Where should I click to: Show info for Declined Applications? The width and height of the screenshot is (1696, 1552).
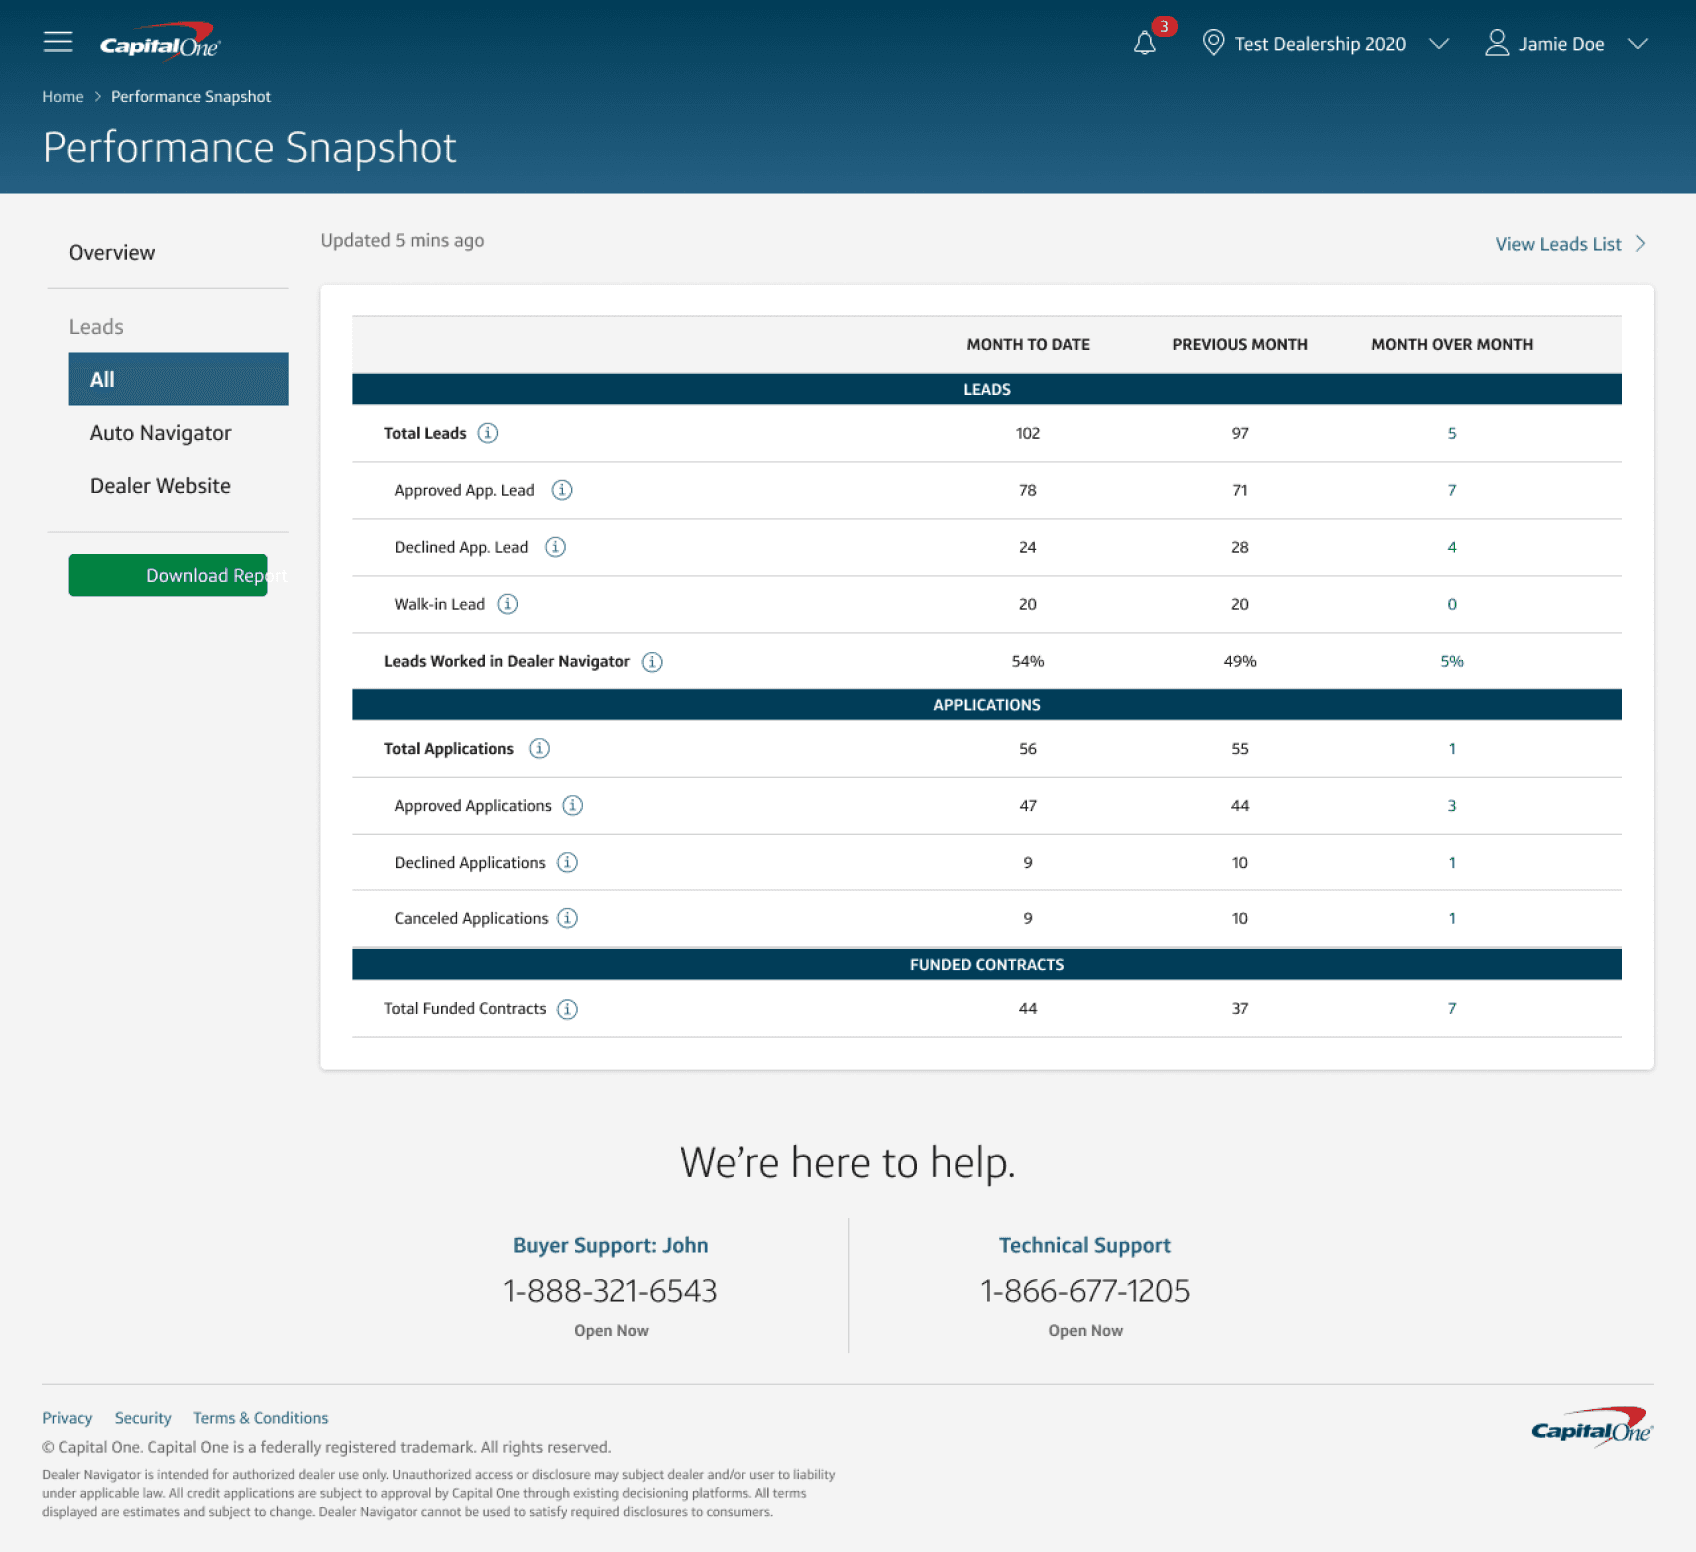567,863
